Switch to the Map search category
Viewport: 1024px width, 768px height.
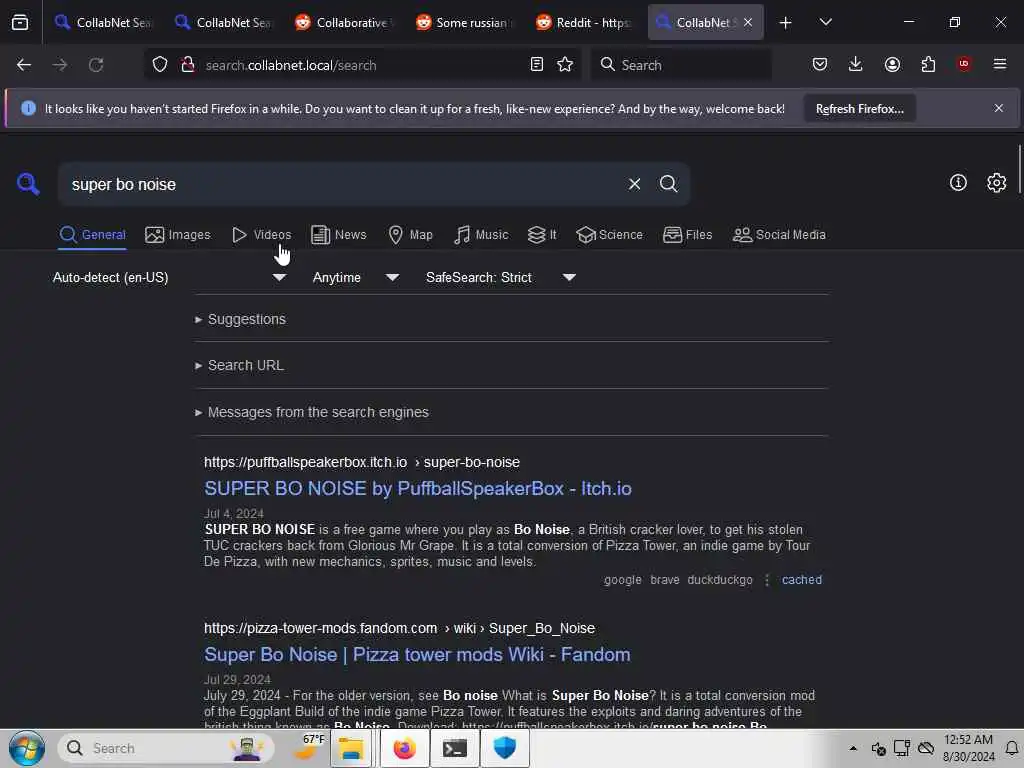pyautogui.click(x=410, y=234)
